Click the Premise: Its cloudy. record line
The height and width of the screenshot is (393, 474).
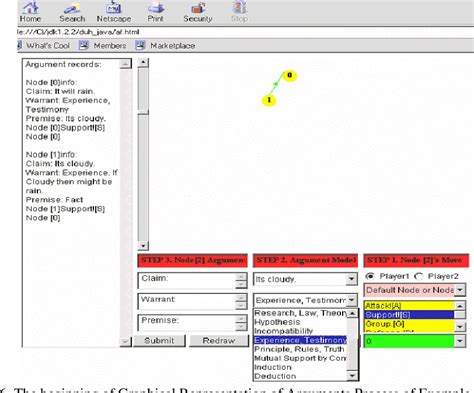(x=66, y=118)
